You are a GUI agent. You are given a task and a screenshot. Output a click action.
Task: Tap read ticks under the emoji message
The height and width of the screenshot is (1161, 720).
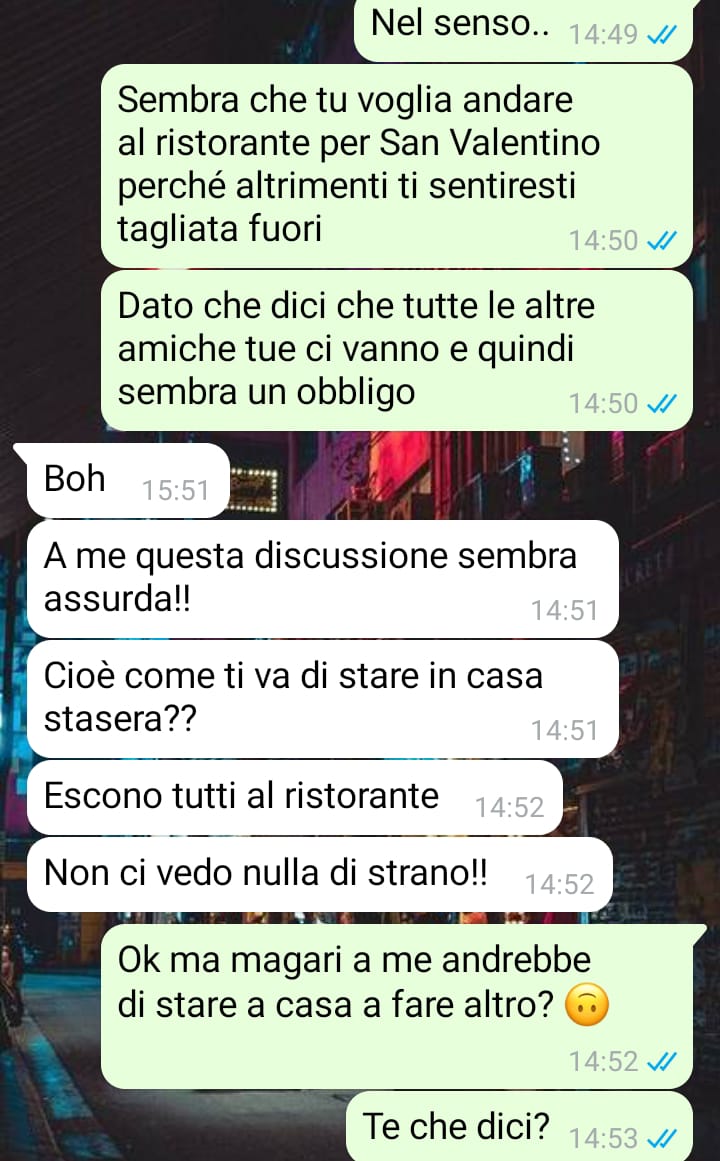(x=661, y=1062)
